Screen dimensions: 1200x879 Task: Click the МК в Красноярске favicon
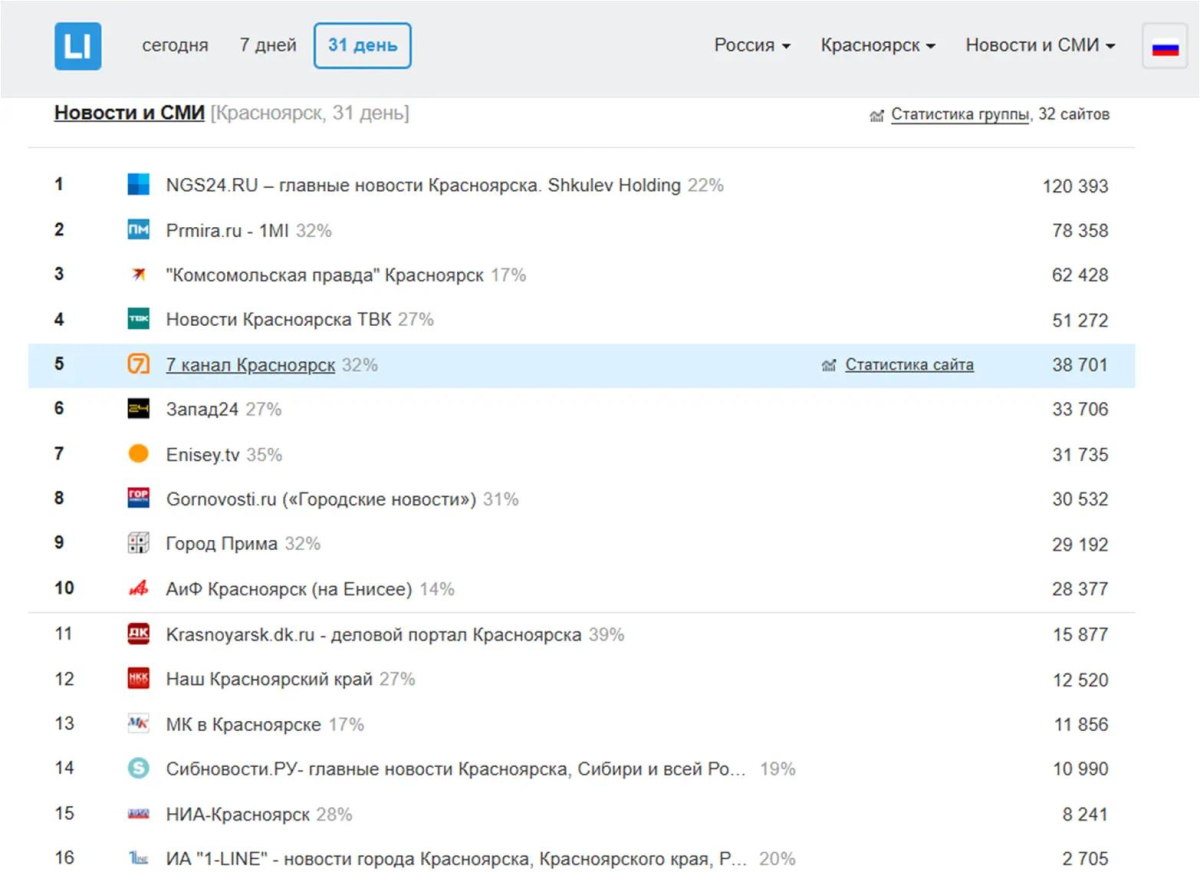click(138, 724)
